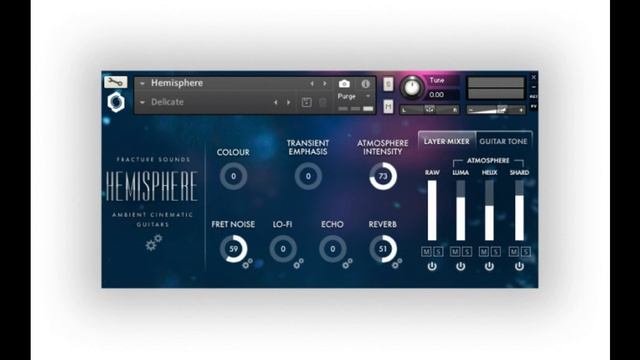Viewport: 640px width, 360px height.
Task: Solo the HELIX layer
Action: click(x=496, y=251)
